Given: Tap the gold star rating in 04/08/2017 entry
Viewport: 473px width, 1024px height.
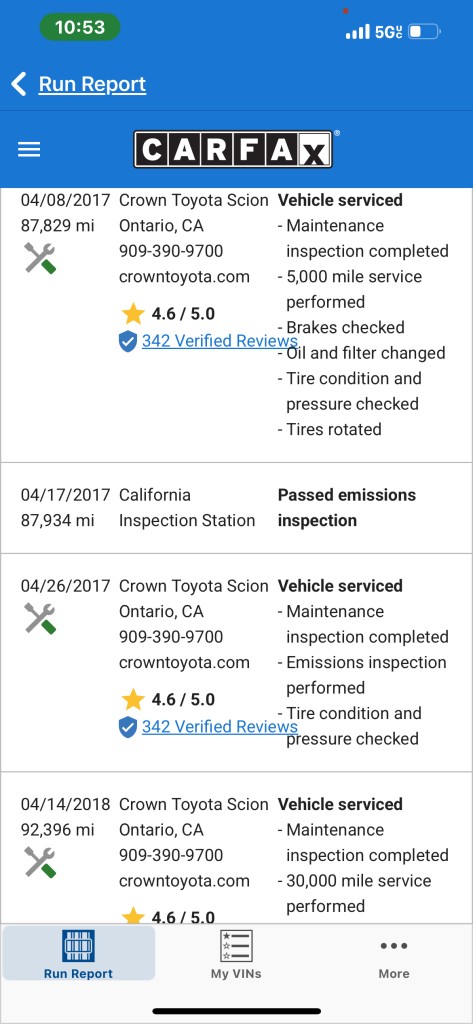Looking at the screenshot, I should coord(133,314).
